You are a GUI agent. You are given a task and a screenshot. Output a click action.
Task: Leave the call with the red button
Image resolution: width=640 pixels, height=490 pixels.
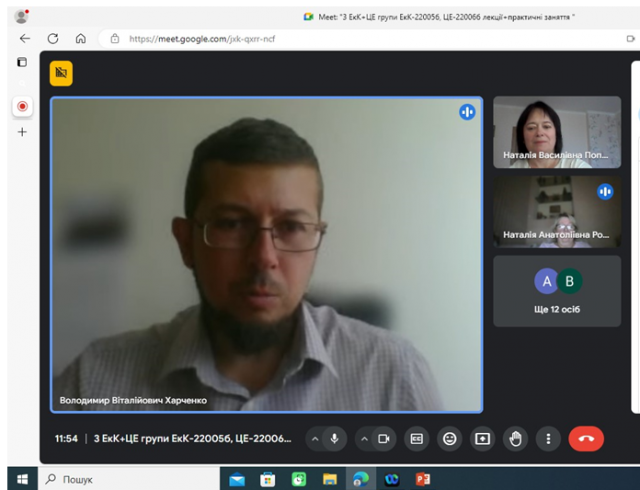[586, 439]
